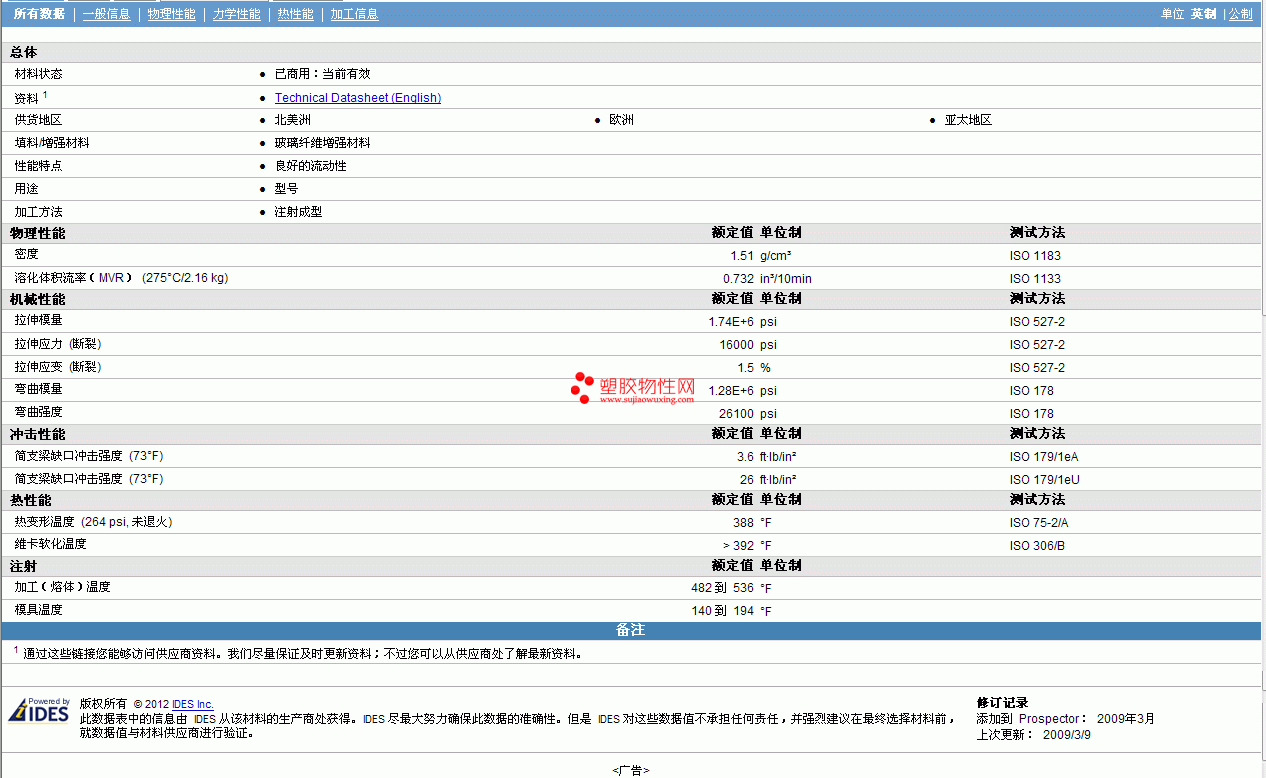Click the 已商用：当前有效 status
The height and width of the screenshot is (778, 1266).
coord(323,74)
